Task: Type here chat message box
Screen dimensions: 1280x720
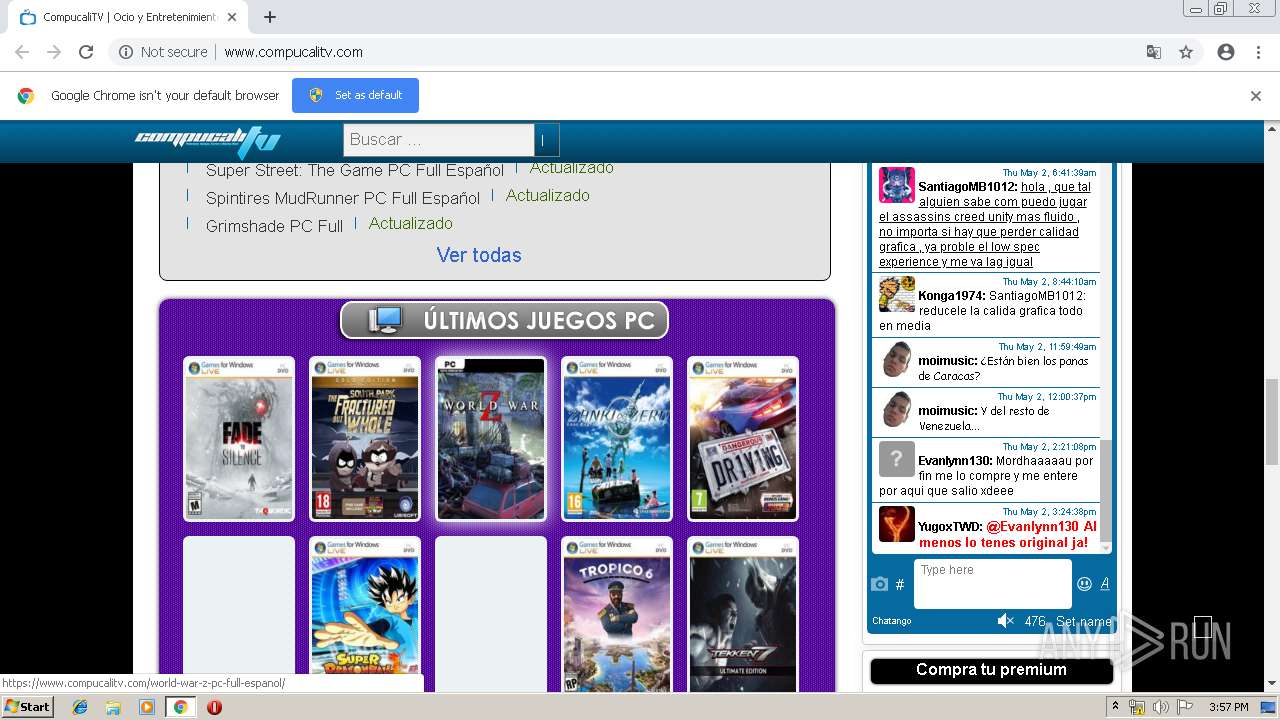Action: 992,584
